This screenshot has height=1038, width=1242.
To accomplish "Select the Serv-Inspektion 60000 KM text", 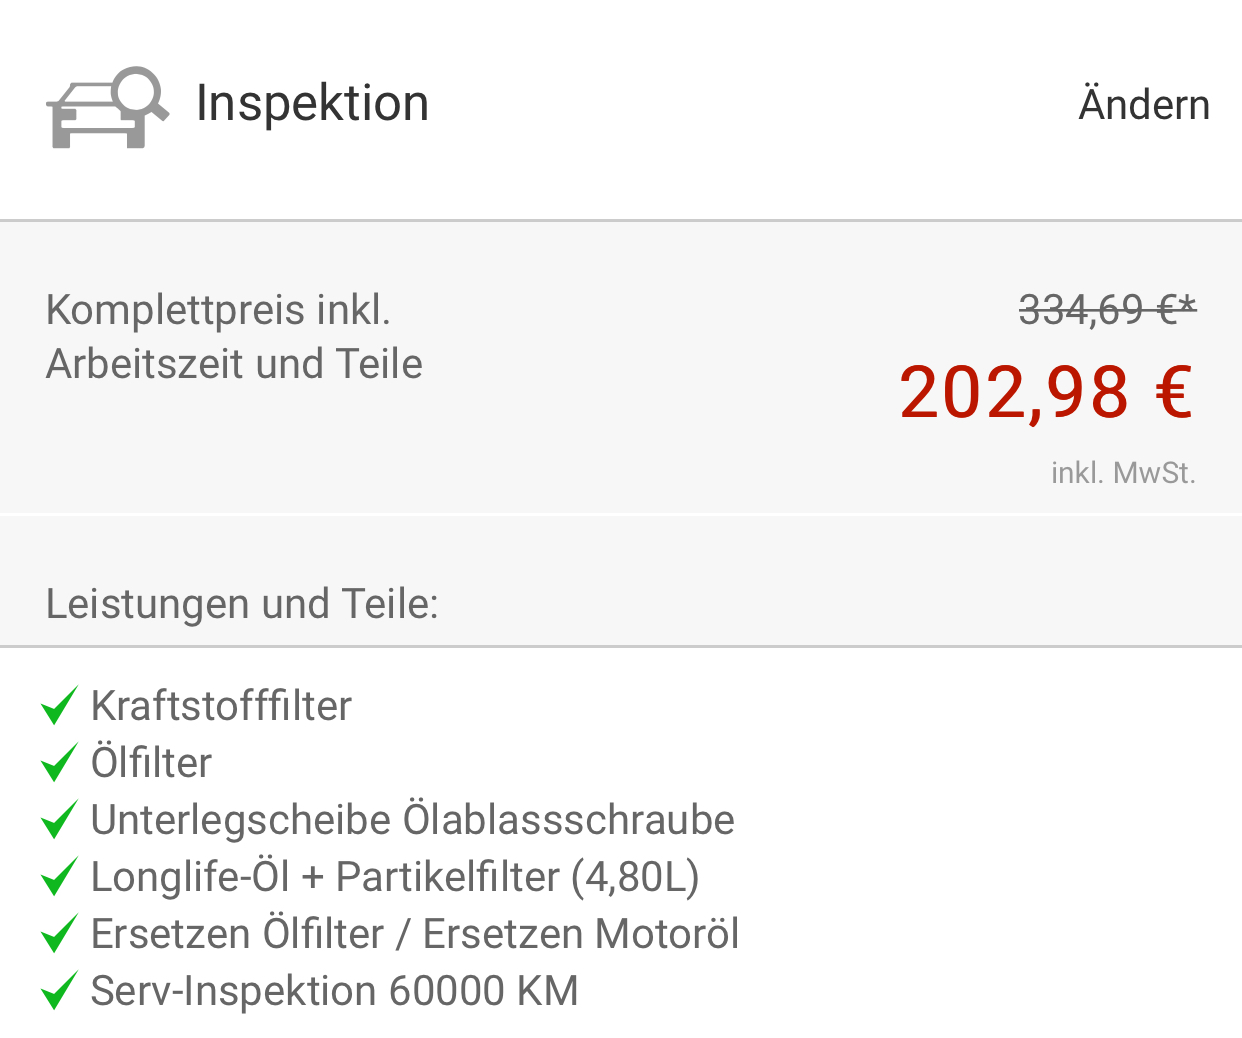I will click(334, 991).
